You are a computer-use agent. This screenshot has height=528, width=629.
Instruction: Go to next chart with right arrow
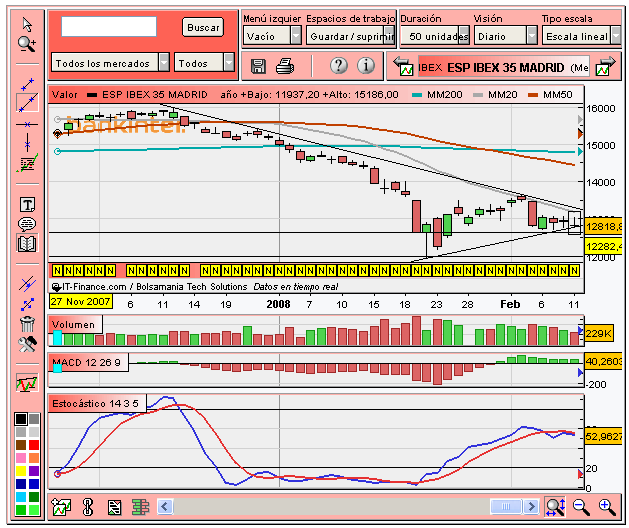(x=605, y=67)
